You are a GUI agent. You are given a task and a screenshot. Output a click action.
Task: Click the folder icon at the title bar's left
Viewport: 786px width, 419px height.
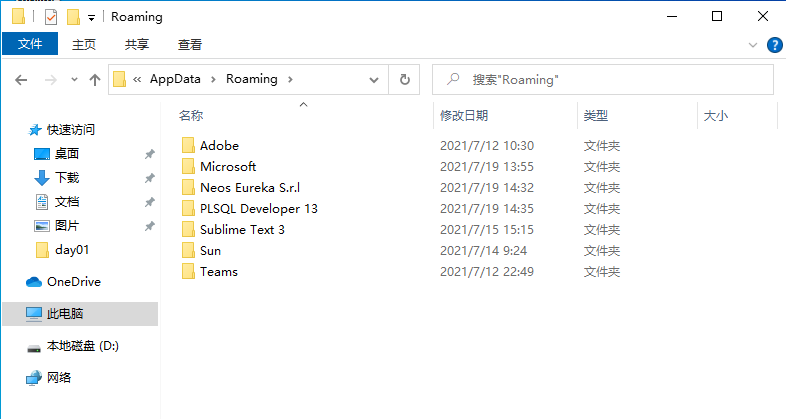coord(18,17)
